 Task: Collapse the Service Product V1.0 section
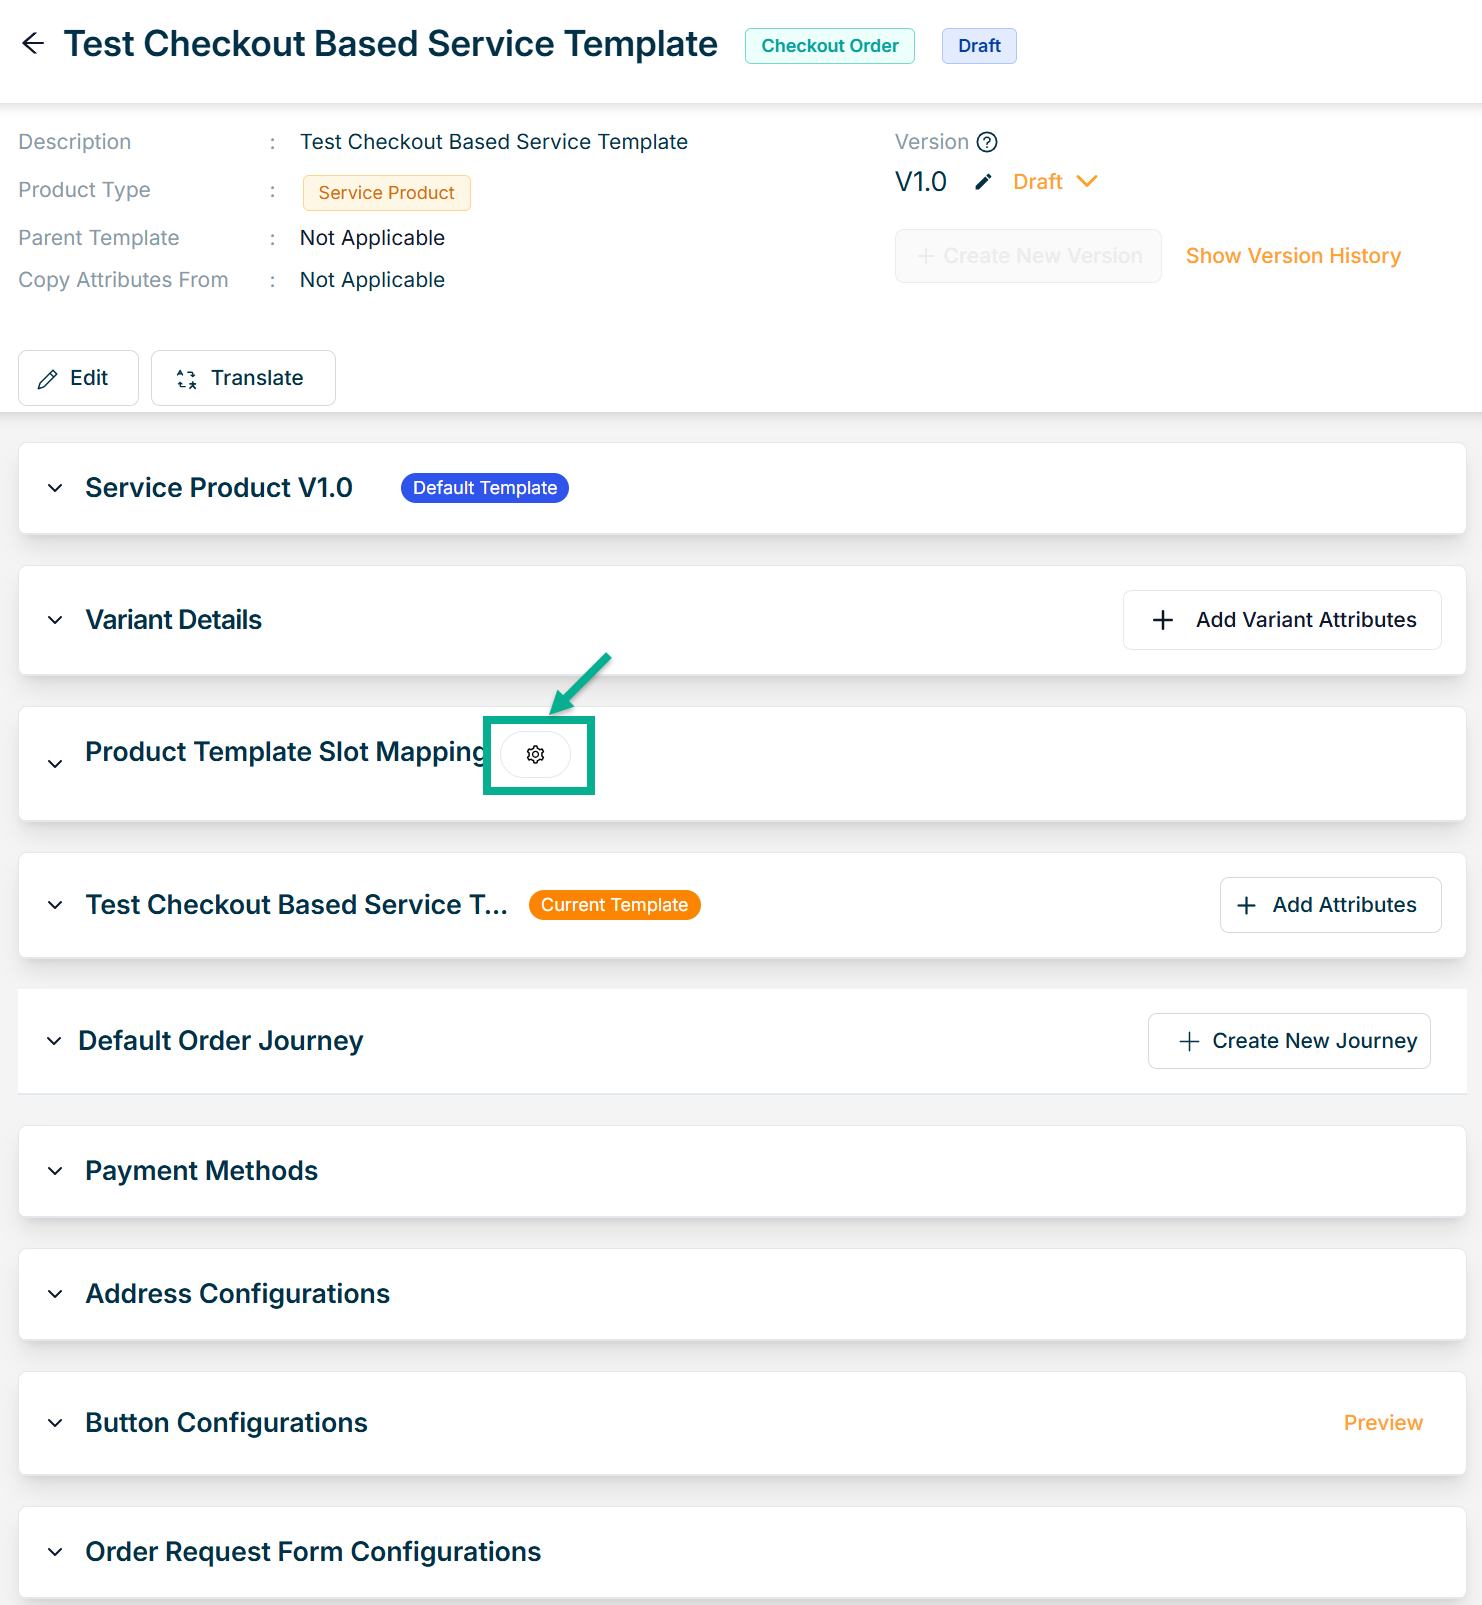point(55,488)
